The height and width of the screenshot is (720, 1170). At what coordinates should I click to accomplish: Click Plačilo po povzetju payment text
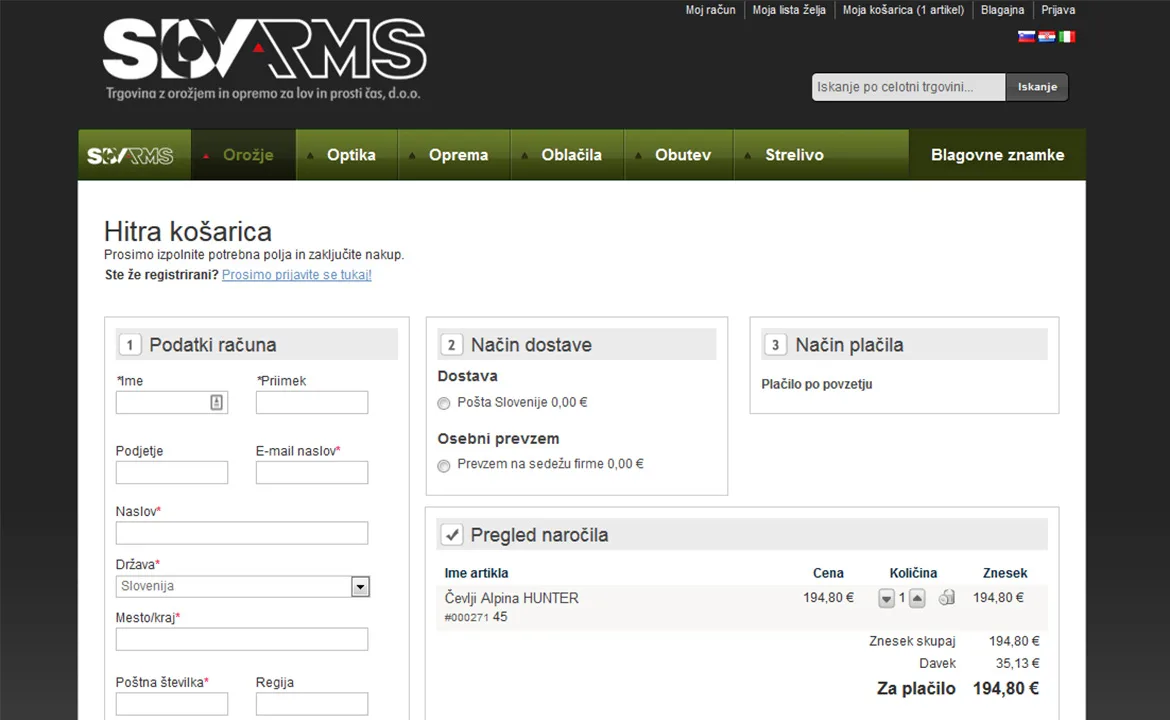(816, 384)
